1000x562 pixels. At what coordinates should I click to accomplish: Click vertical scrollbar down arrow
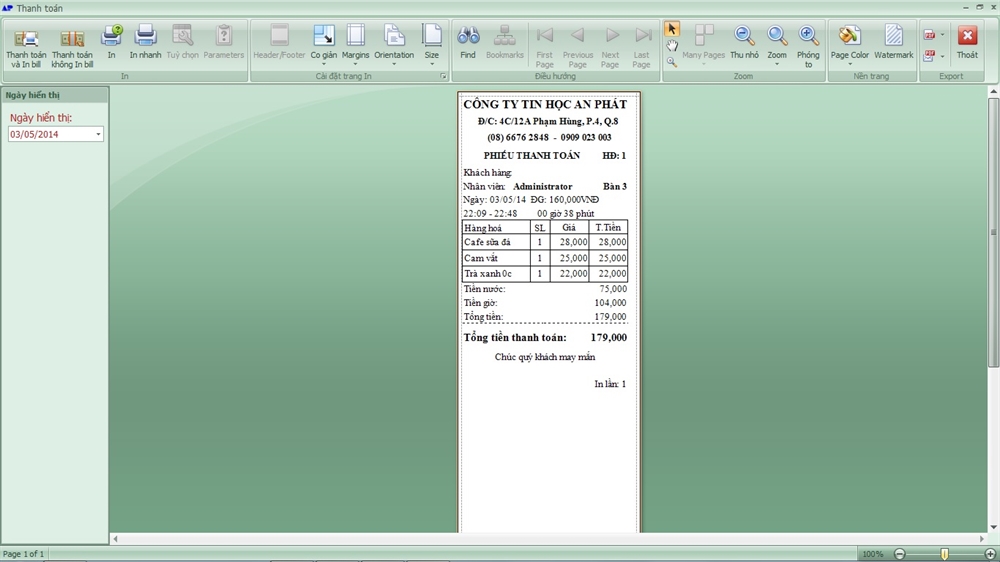[x=993, y=527]
